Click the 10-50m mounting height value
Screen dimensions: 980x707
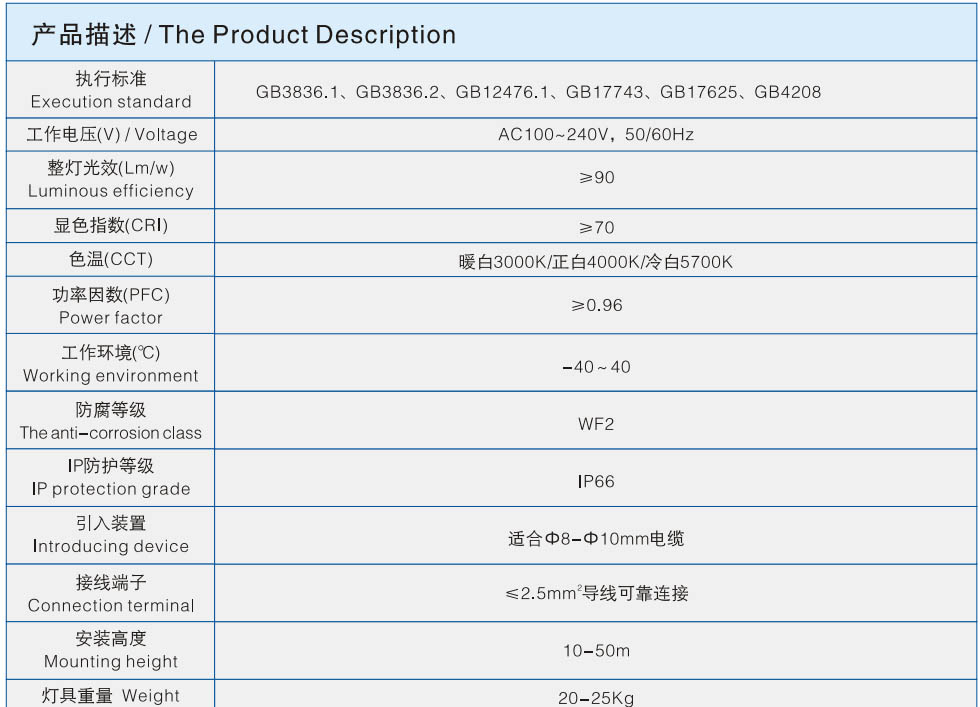pyautogui.click(x=596, y=651)
